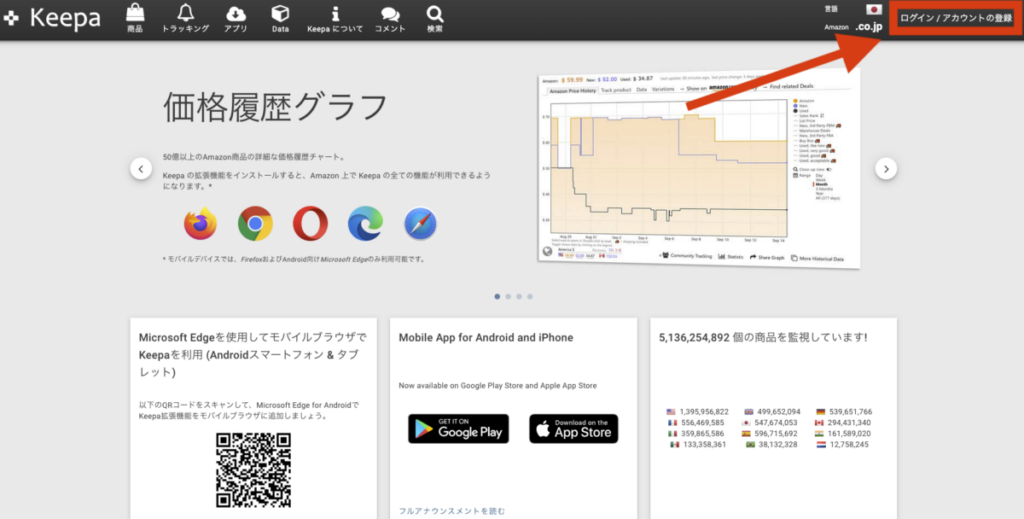Click the Get it on Google Play badge
The width and height of the screenshot is (1024, 519).
click(x=458, y=429)
